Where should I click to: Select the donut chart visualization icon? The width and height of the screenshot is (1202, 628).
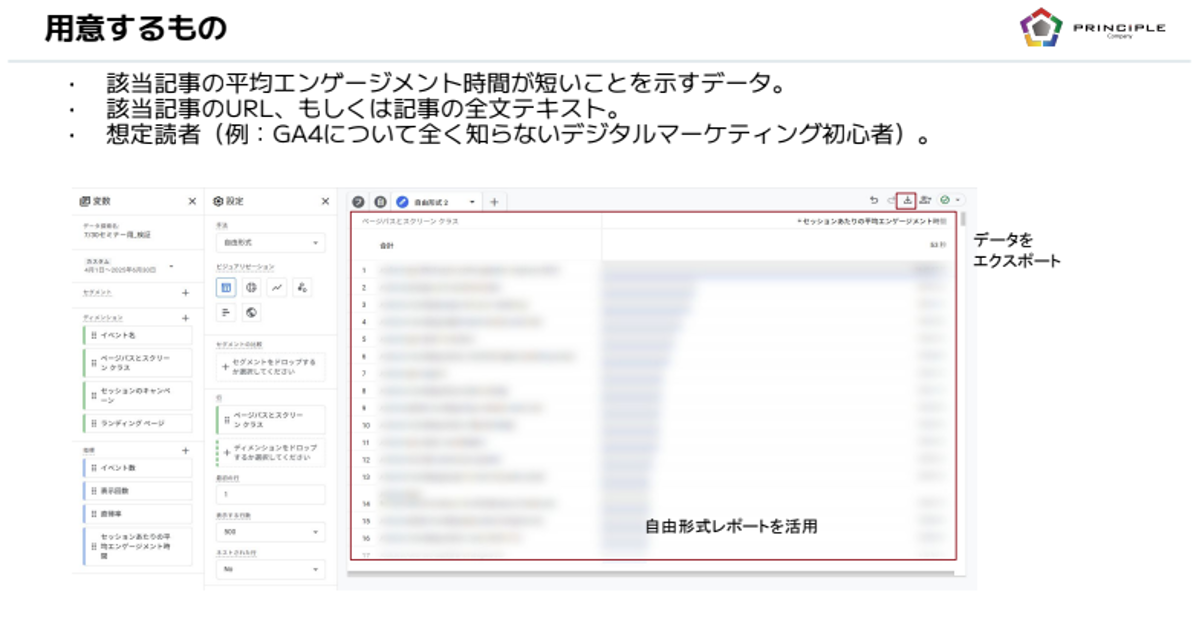252,287
